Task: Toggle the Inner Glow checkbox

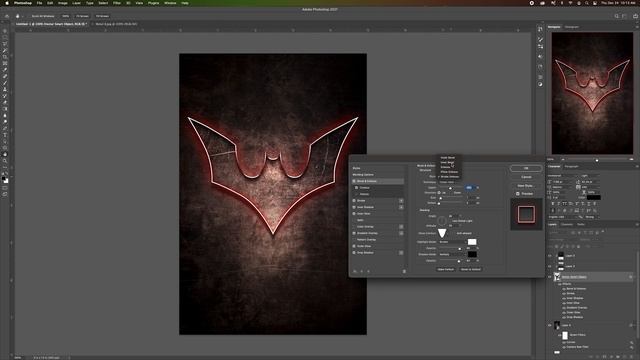Action: pyautogui.click(x=354, y=213)
